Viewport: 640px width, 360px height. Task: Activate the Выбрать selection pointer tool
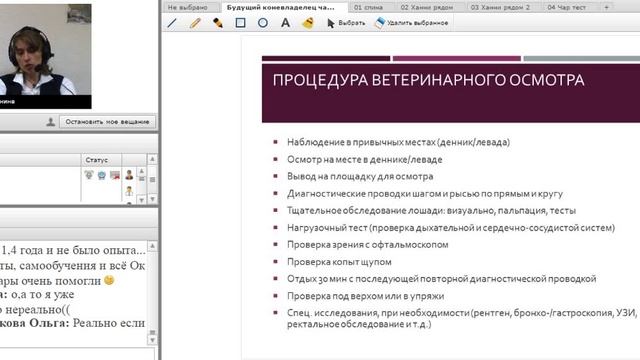point(346,23)
